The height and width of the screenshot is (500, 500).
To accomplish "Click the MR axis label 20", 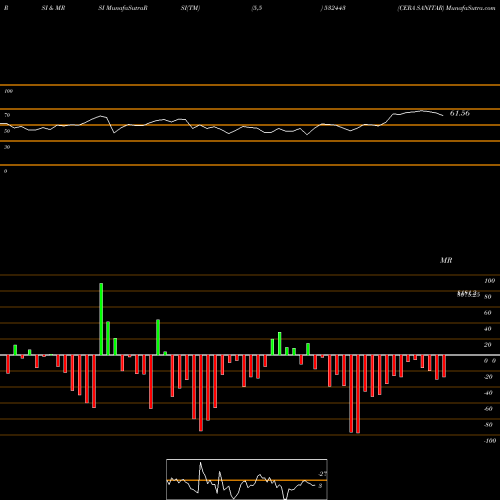I will [488, 345].
